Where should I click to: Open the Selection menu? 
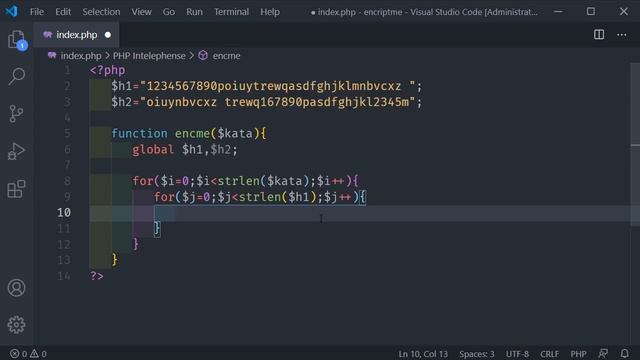[101, 12]
